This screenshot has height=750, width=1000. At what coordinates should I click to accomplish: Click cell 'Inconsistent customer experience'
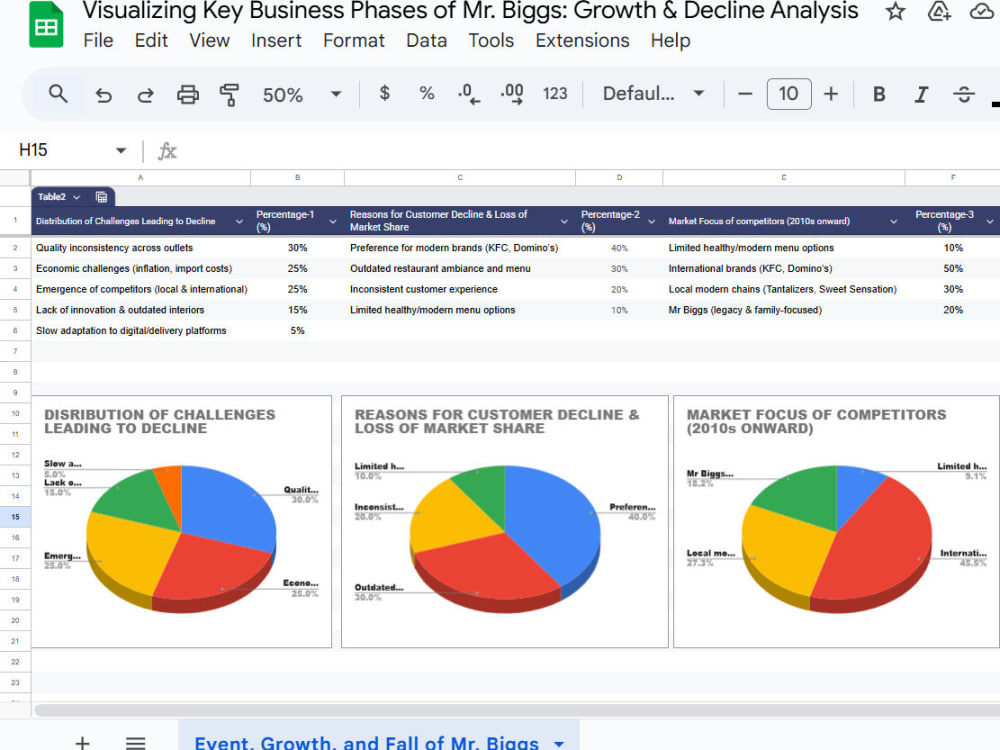pos(460,289)
